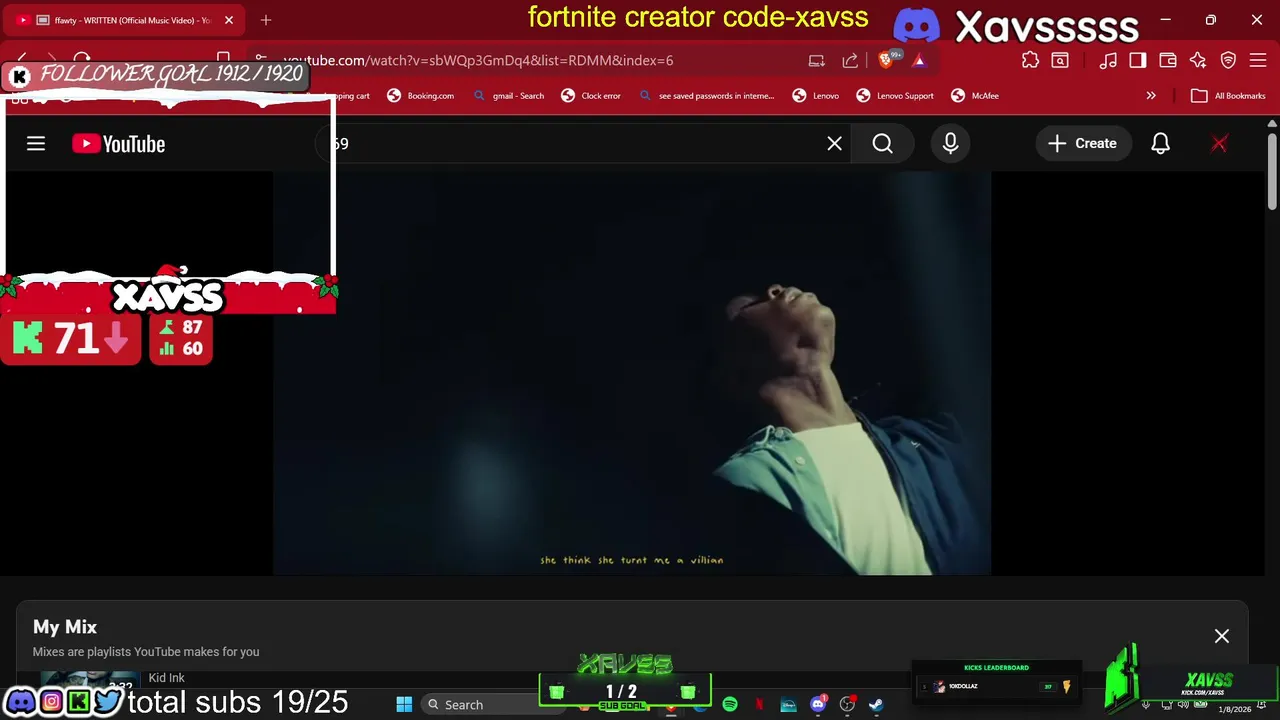Open the Lenovo Support bookmark
This screenshot has width=1280, height=720.
[895, 96]
